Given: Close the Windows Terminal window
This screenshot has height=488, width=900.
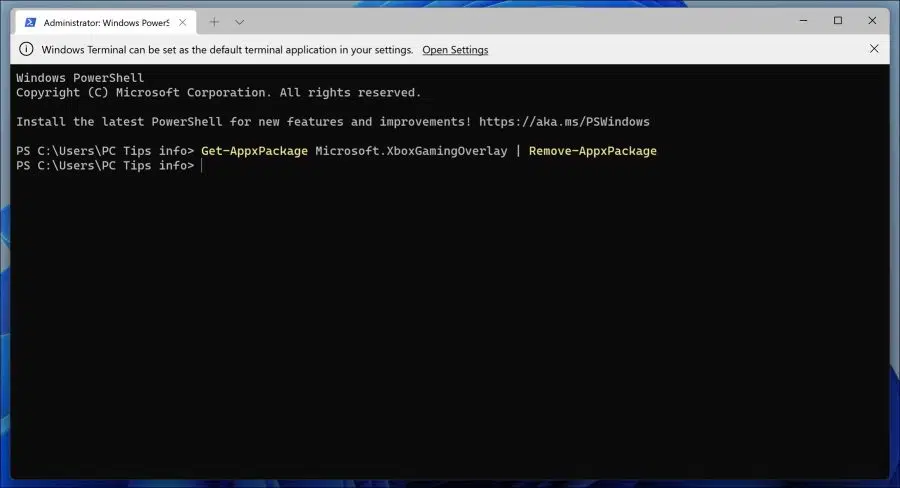Looking at the screenshot, I should tap(872, 21).
